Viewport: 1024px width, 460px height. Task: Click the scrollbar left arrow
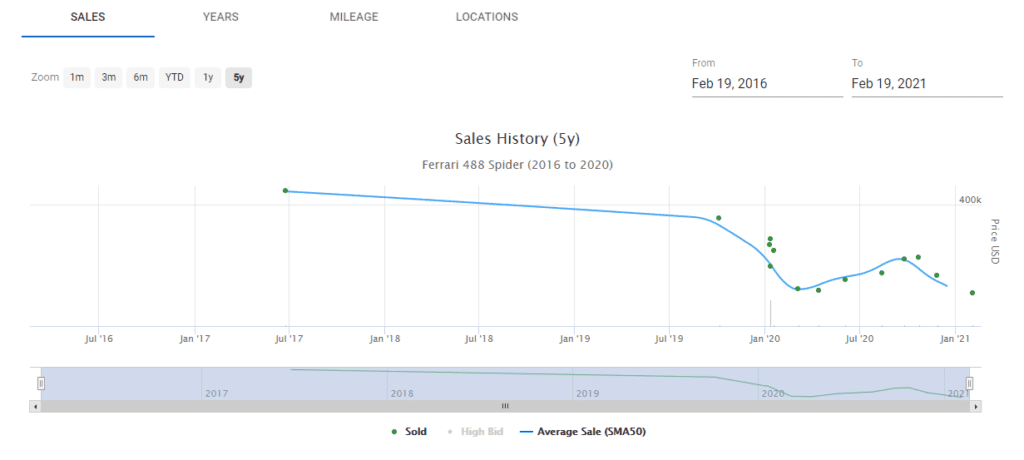point(35,406)
